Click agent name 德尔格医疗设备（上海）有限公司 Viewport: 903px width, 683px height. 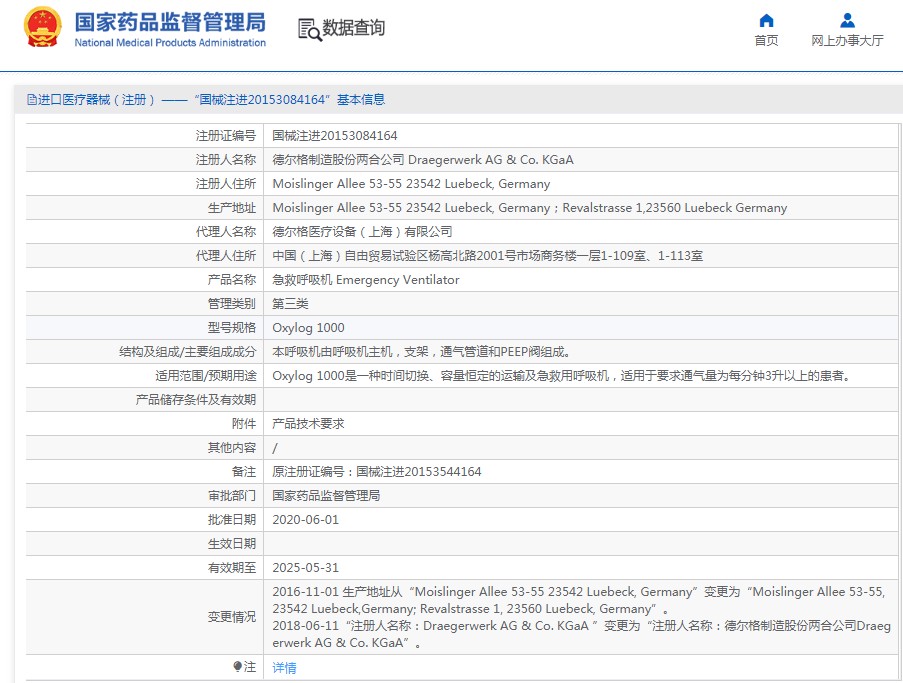point(362,232)
